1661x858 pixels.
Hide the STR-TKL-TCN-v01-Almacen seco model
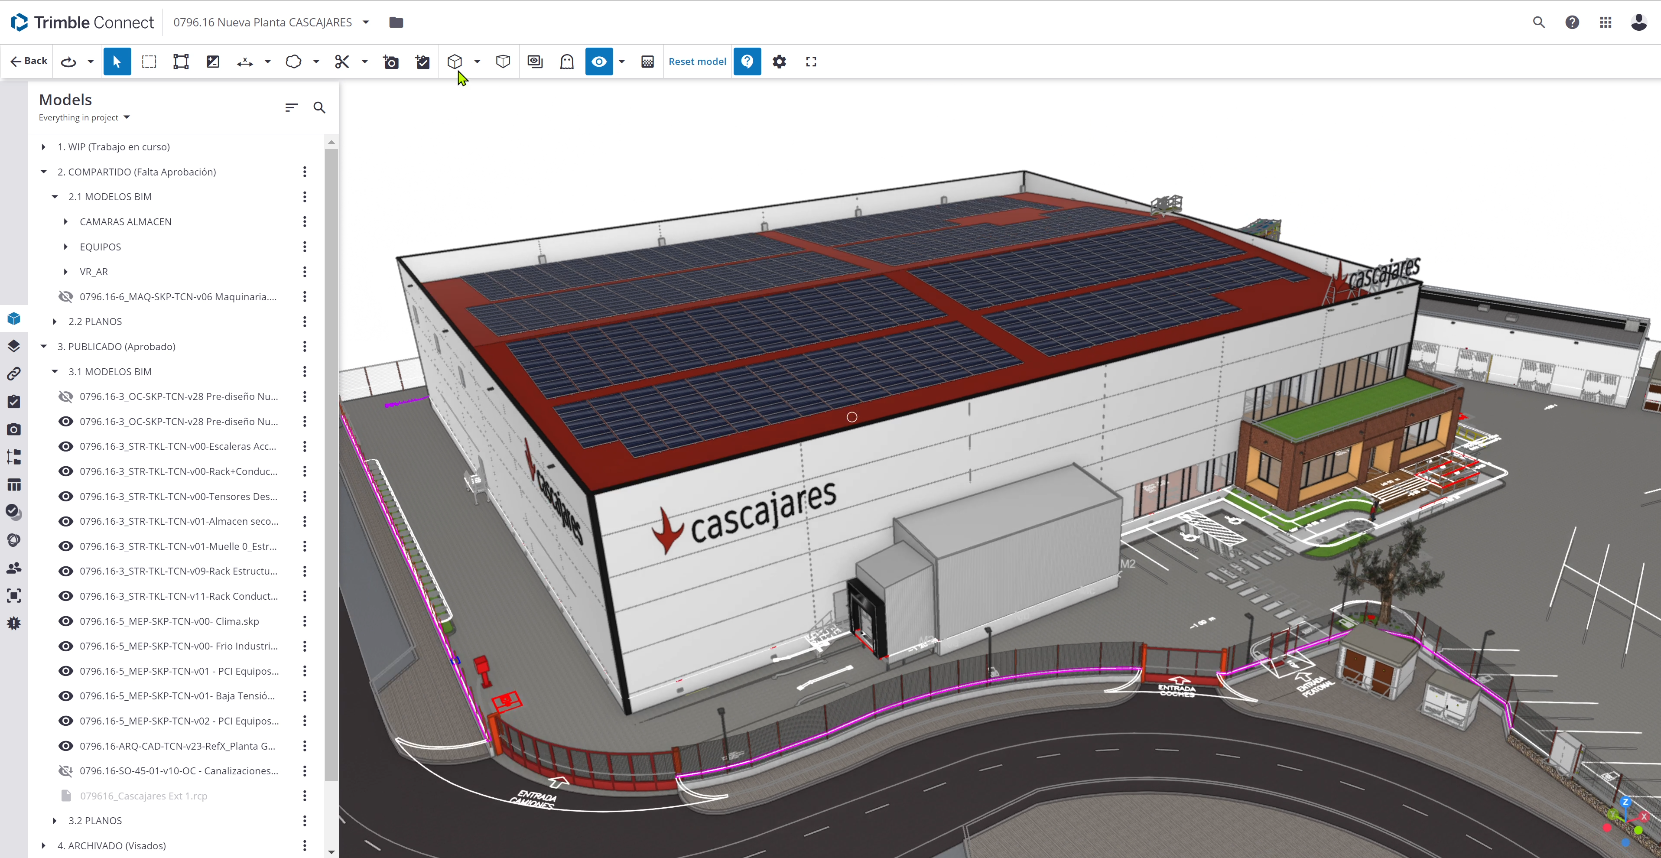(x=66, y=522)
